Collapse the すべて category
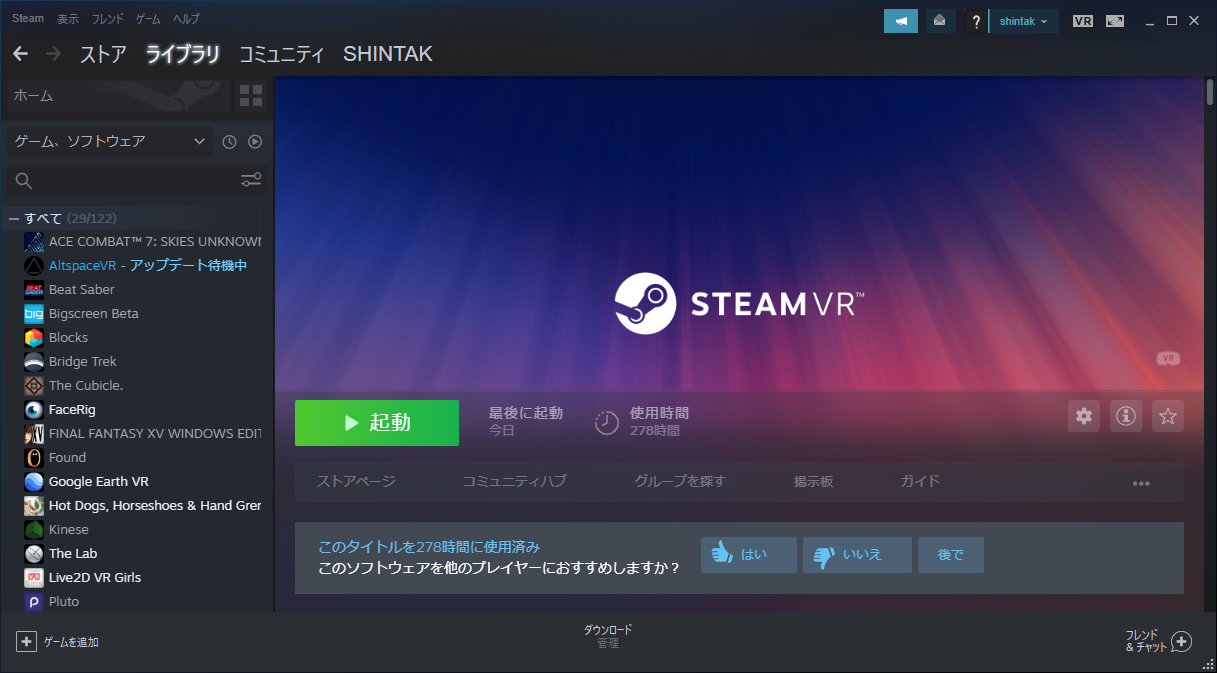The width and height of the screenshot is (1217, 673). [14, 218]
